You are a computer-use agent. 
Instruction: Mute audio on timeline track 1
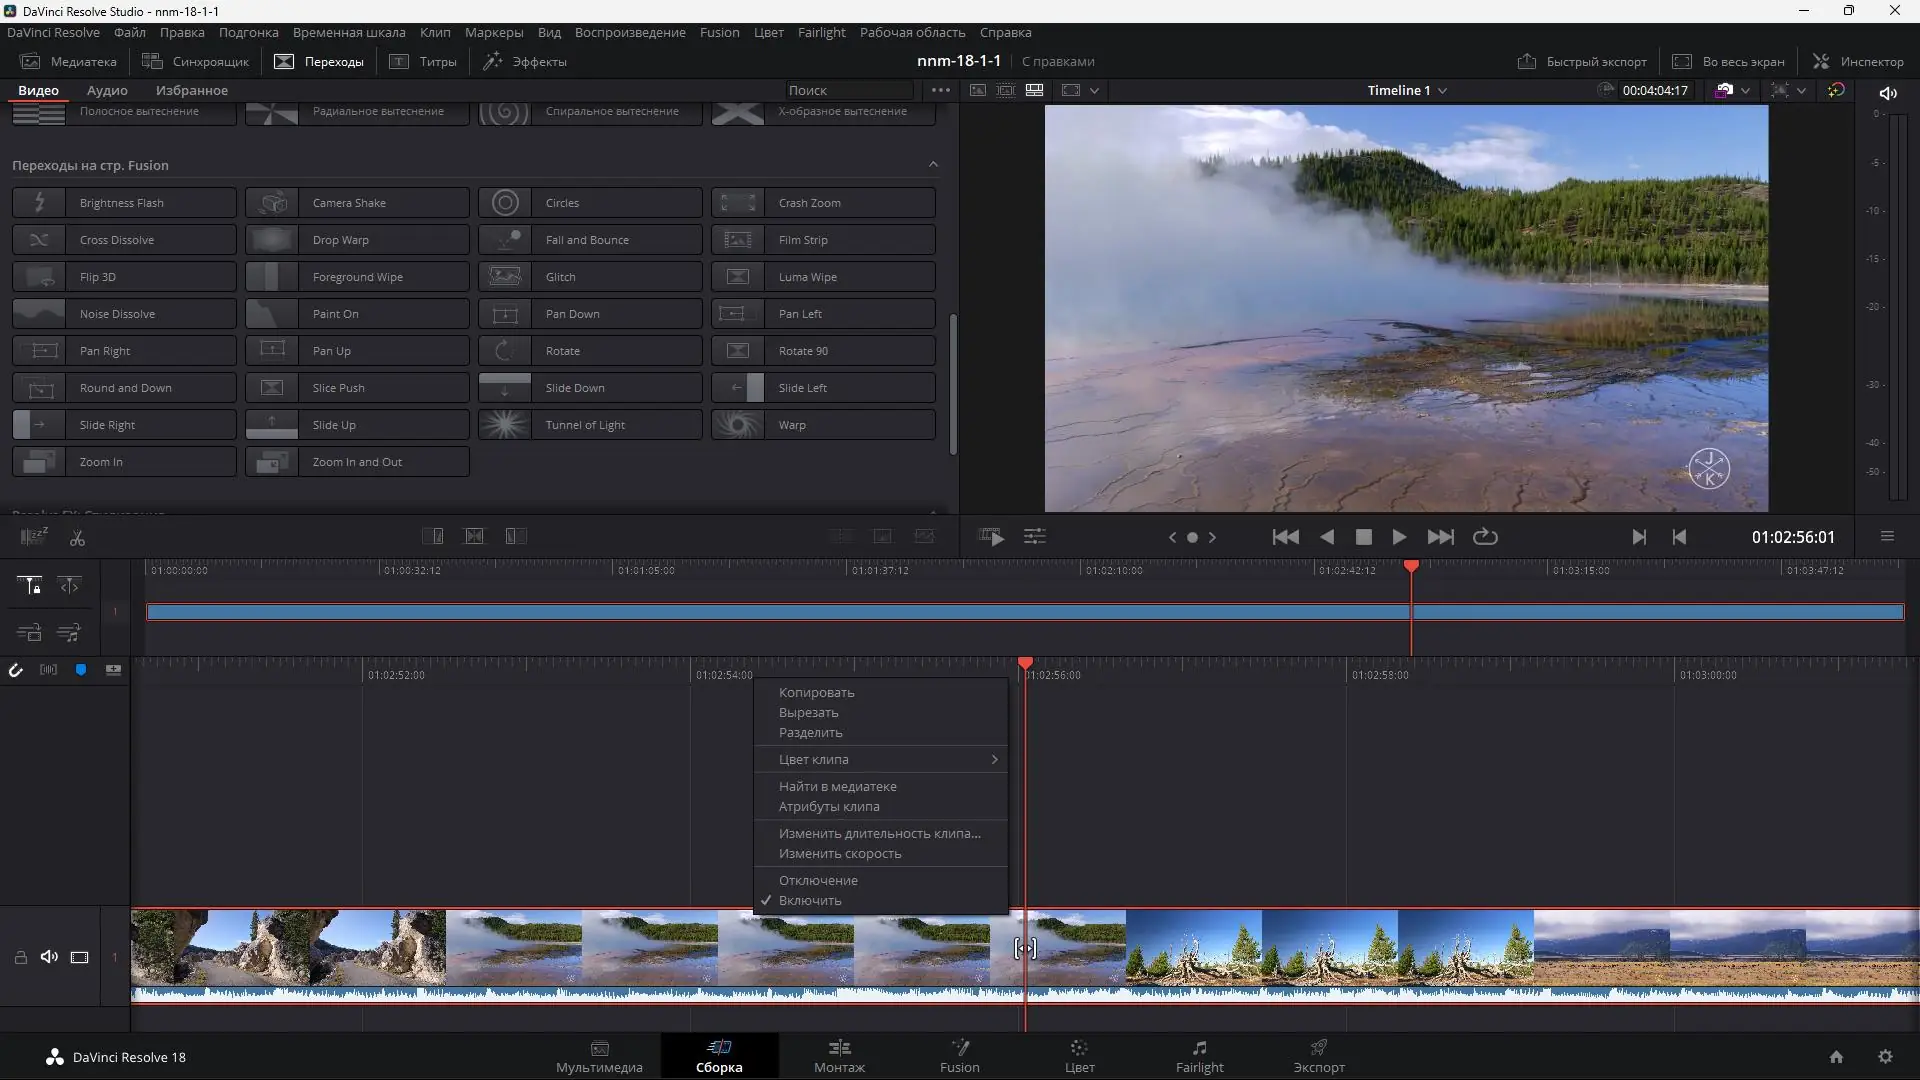coord(49,957)
